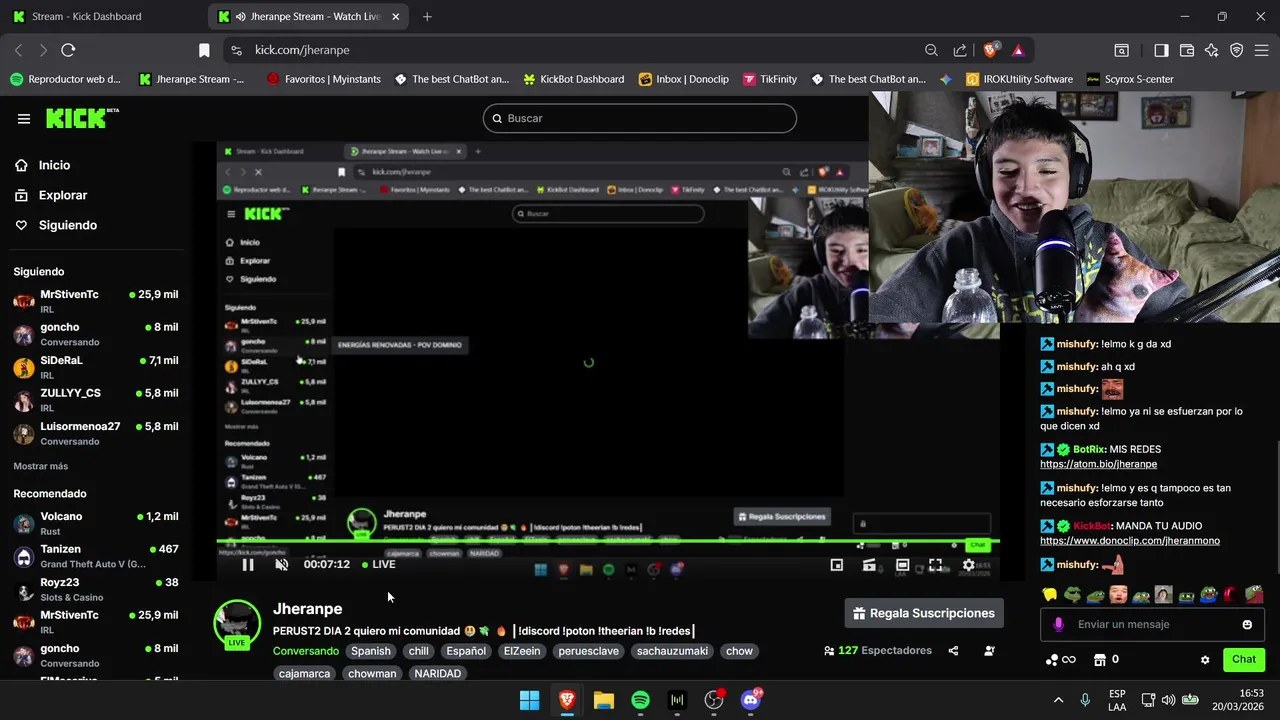Open Discord from the taskbar
The width and height of the screenshot is (1280, 720).
click(x=751, y=700)
